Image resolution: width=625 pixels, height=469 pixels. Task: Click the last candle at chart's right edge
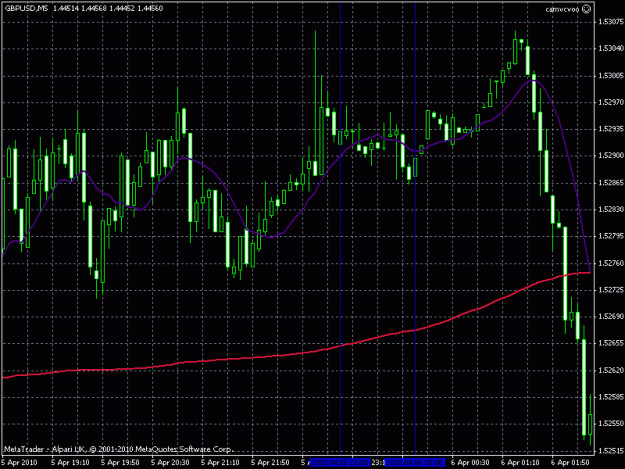(x=590, y=425)
